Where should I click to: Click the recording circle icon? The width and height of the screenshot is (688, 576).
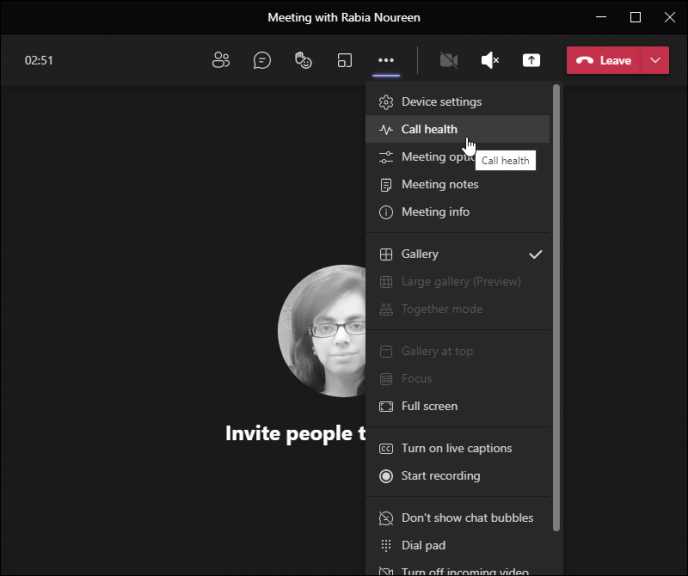click(386, 476)
